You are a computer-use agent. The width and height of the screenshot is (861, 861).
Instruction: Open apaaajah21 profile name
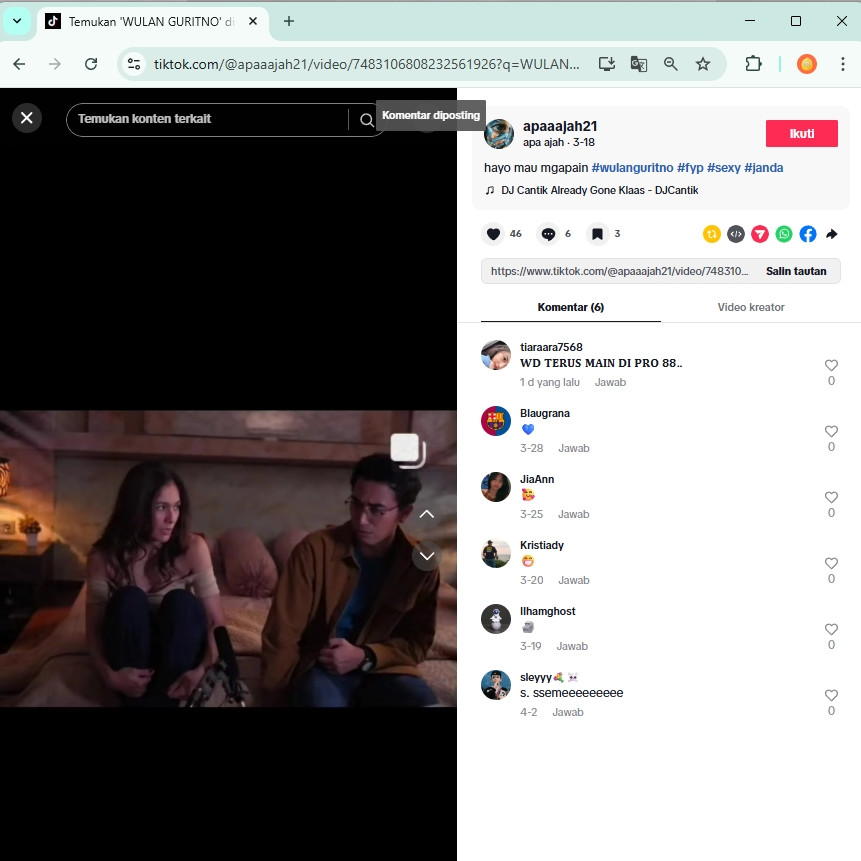560,126
